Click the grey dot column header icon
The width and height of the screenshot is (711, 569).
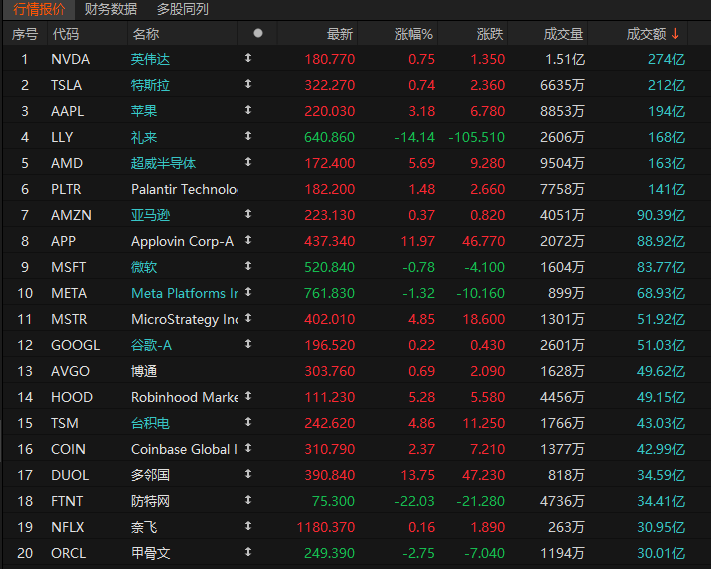(x=258, y=33)
